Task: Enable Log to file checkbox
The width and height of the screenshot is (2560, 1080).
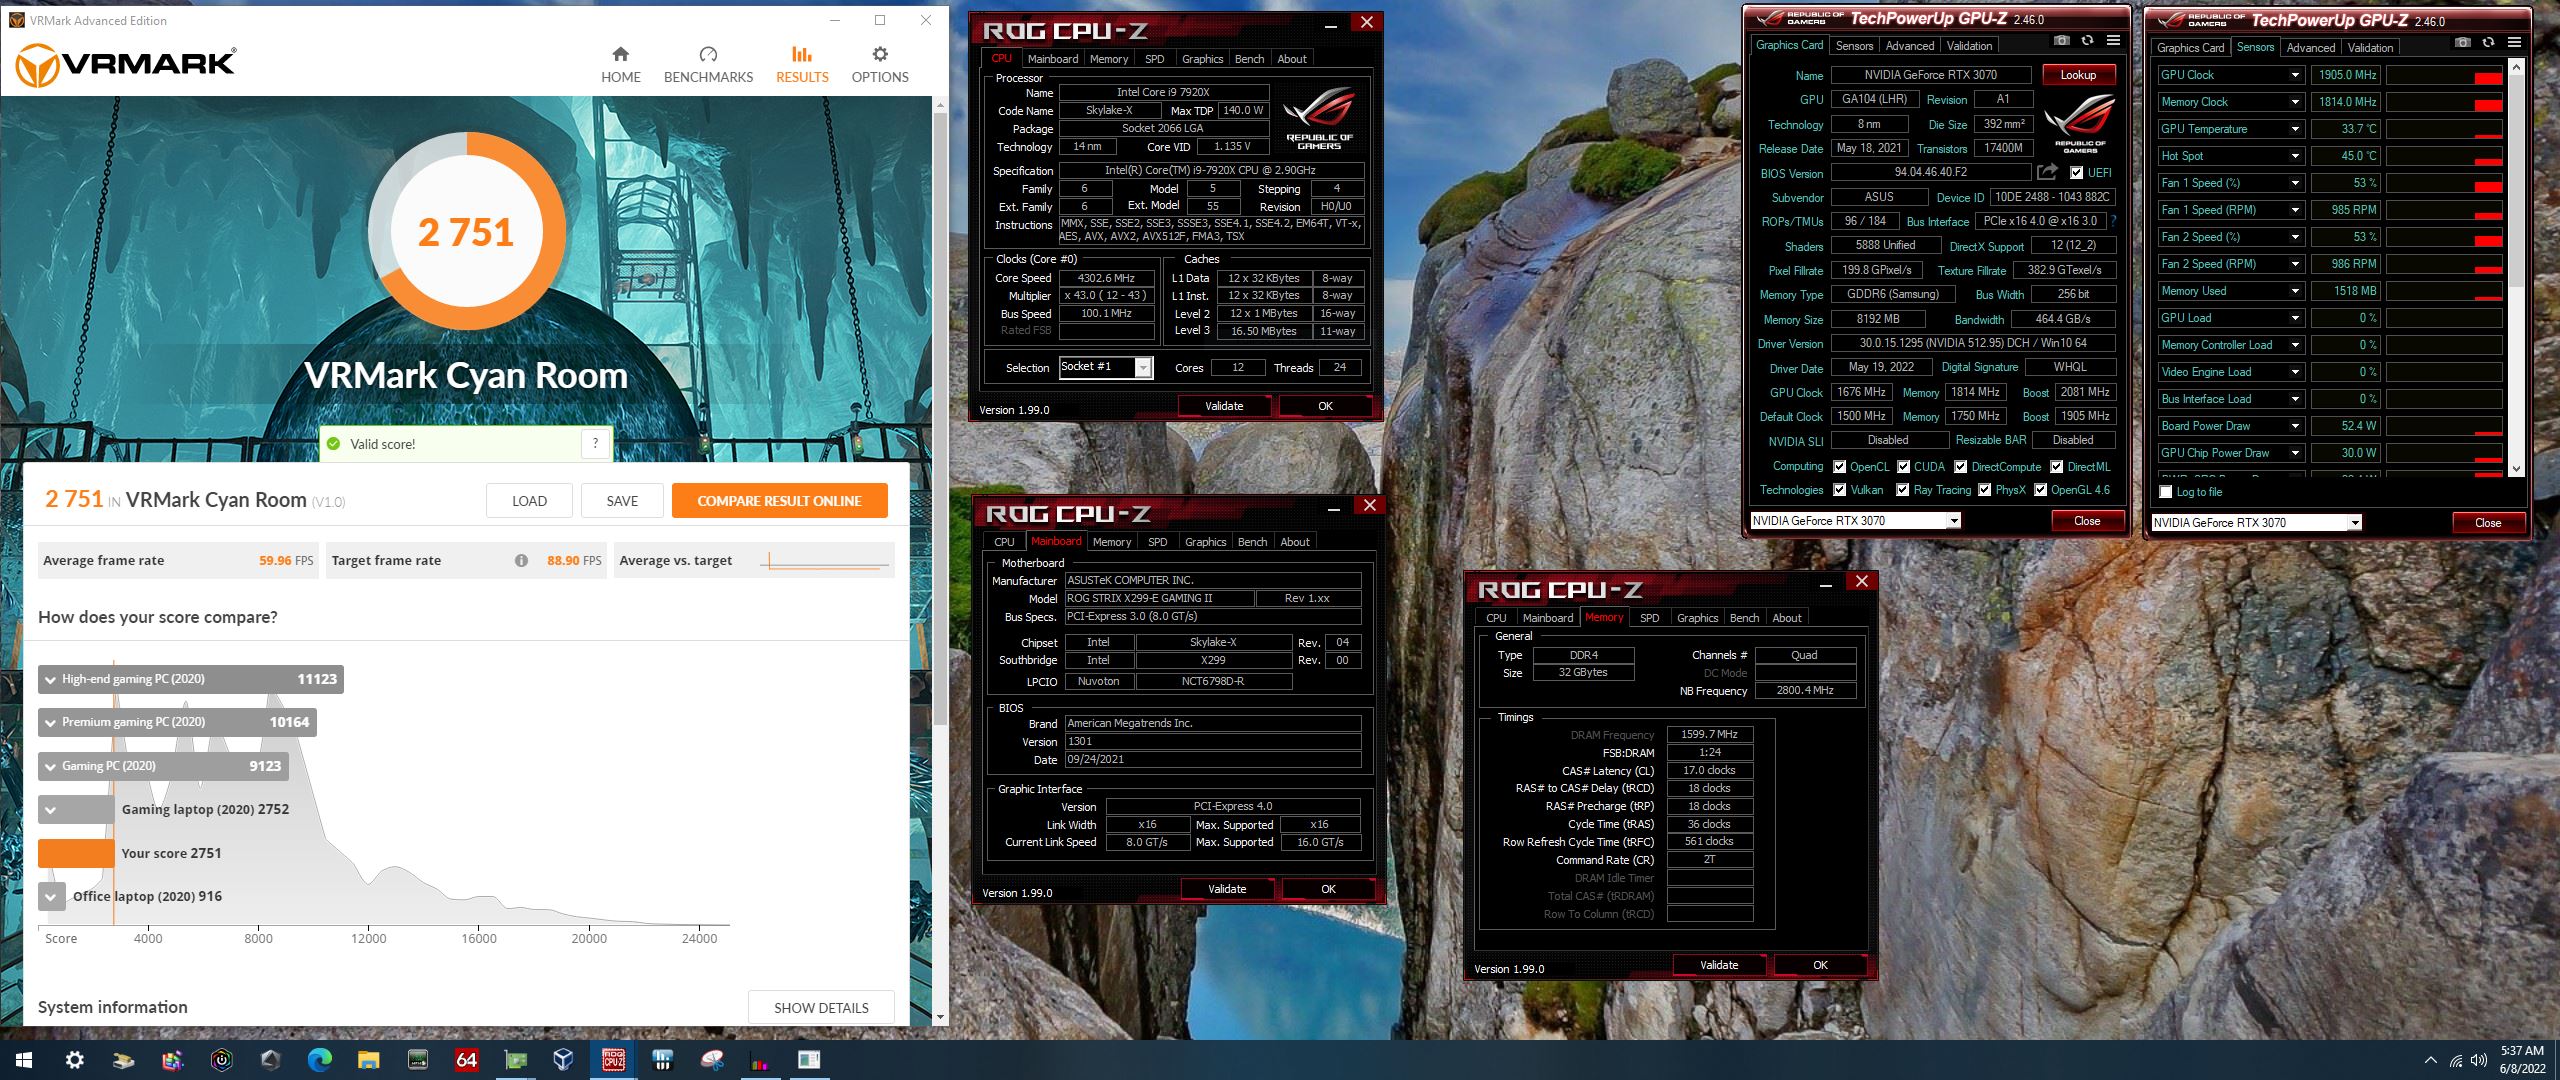Action: (2166, 492)
